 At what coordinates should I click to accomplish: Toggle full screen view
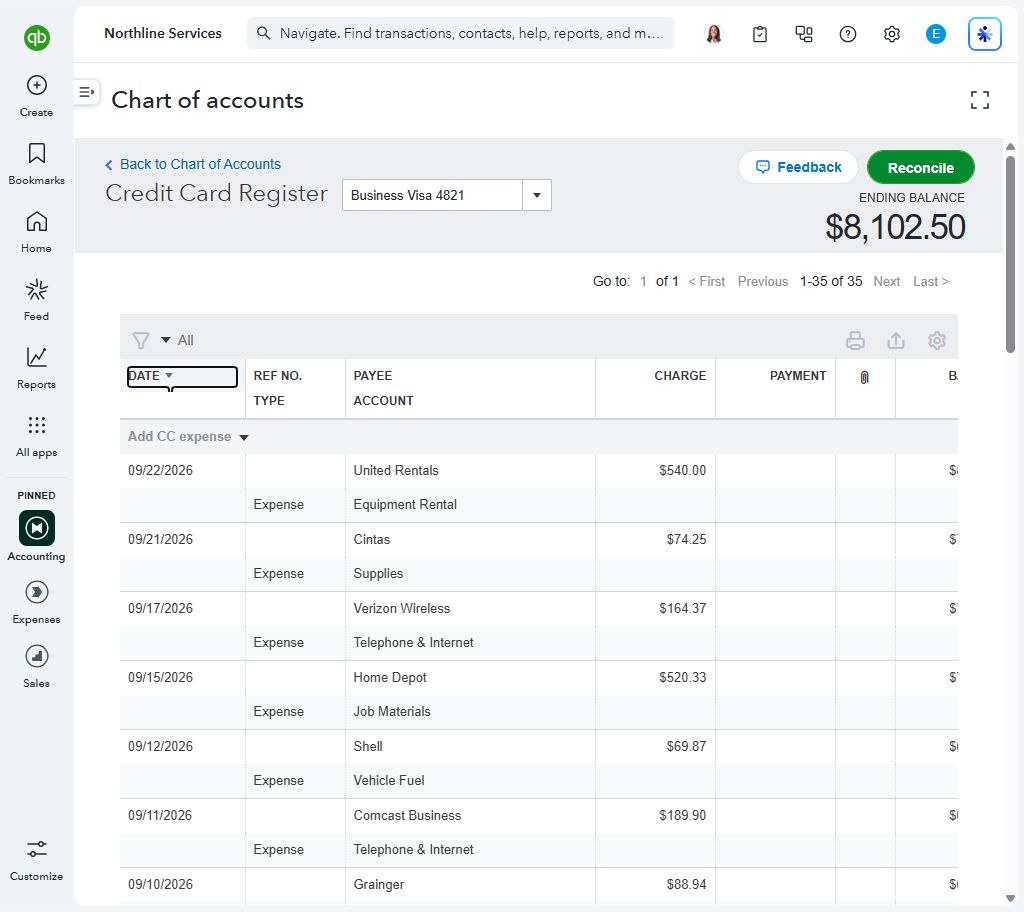980,100
